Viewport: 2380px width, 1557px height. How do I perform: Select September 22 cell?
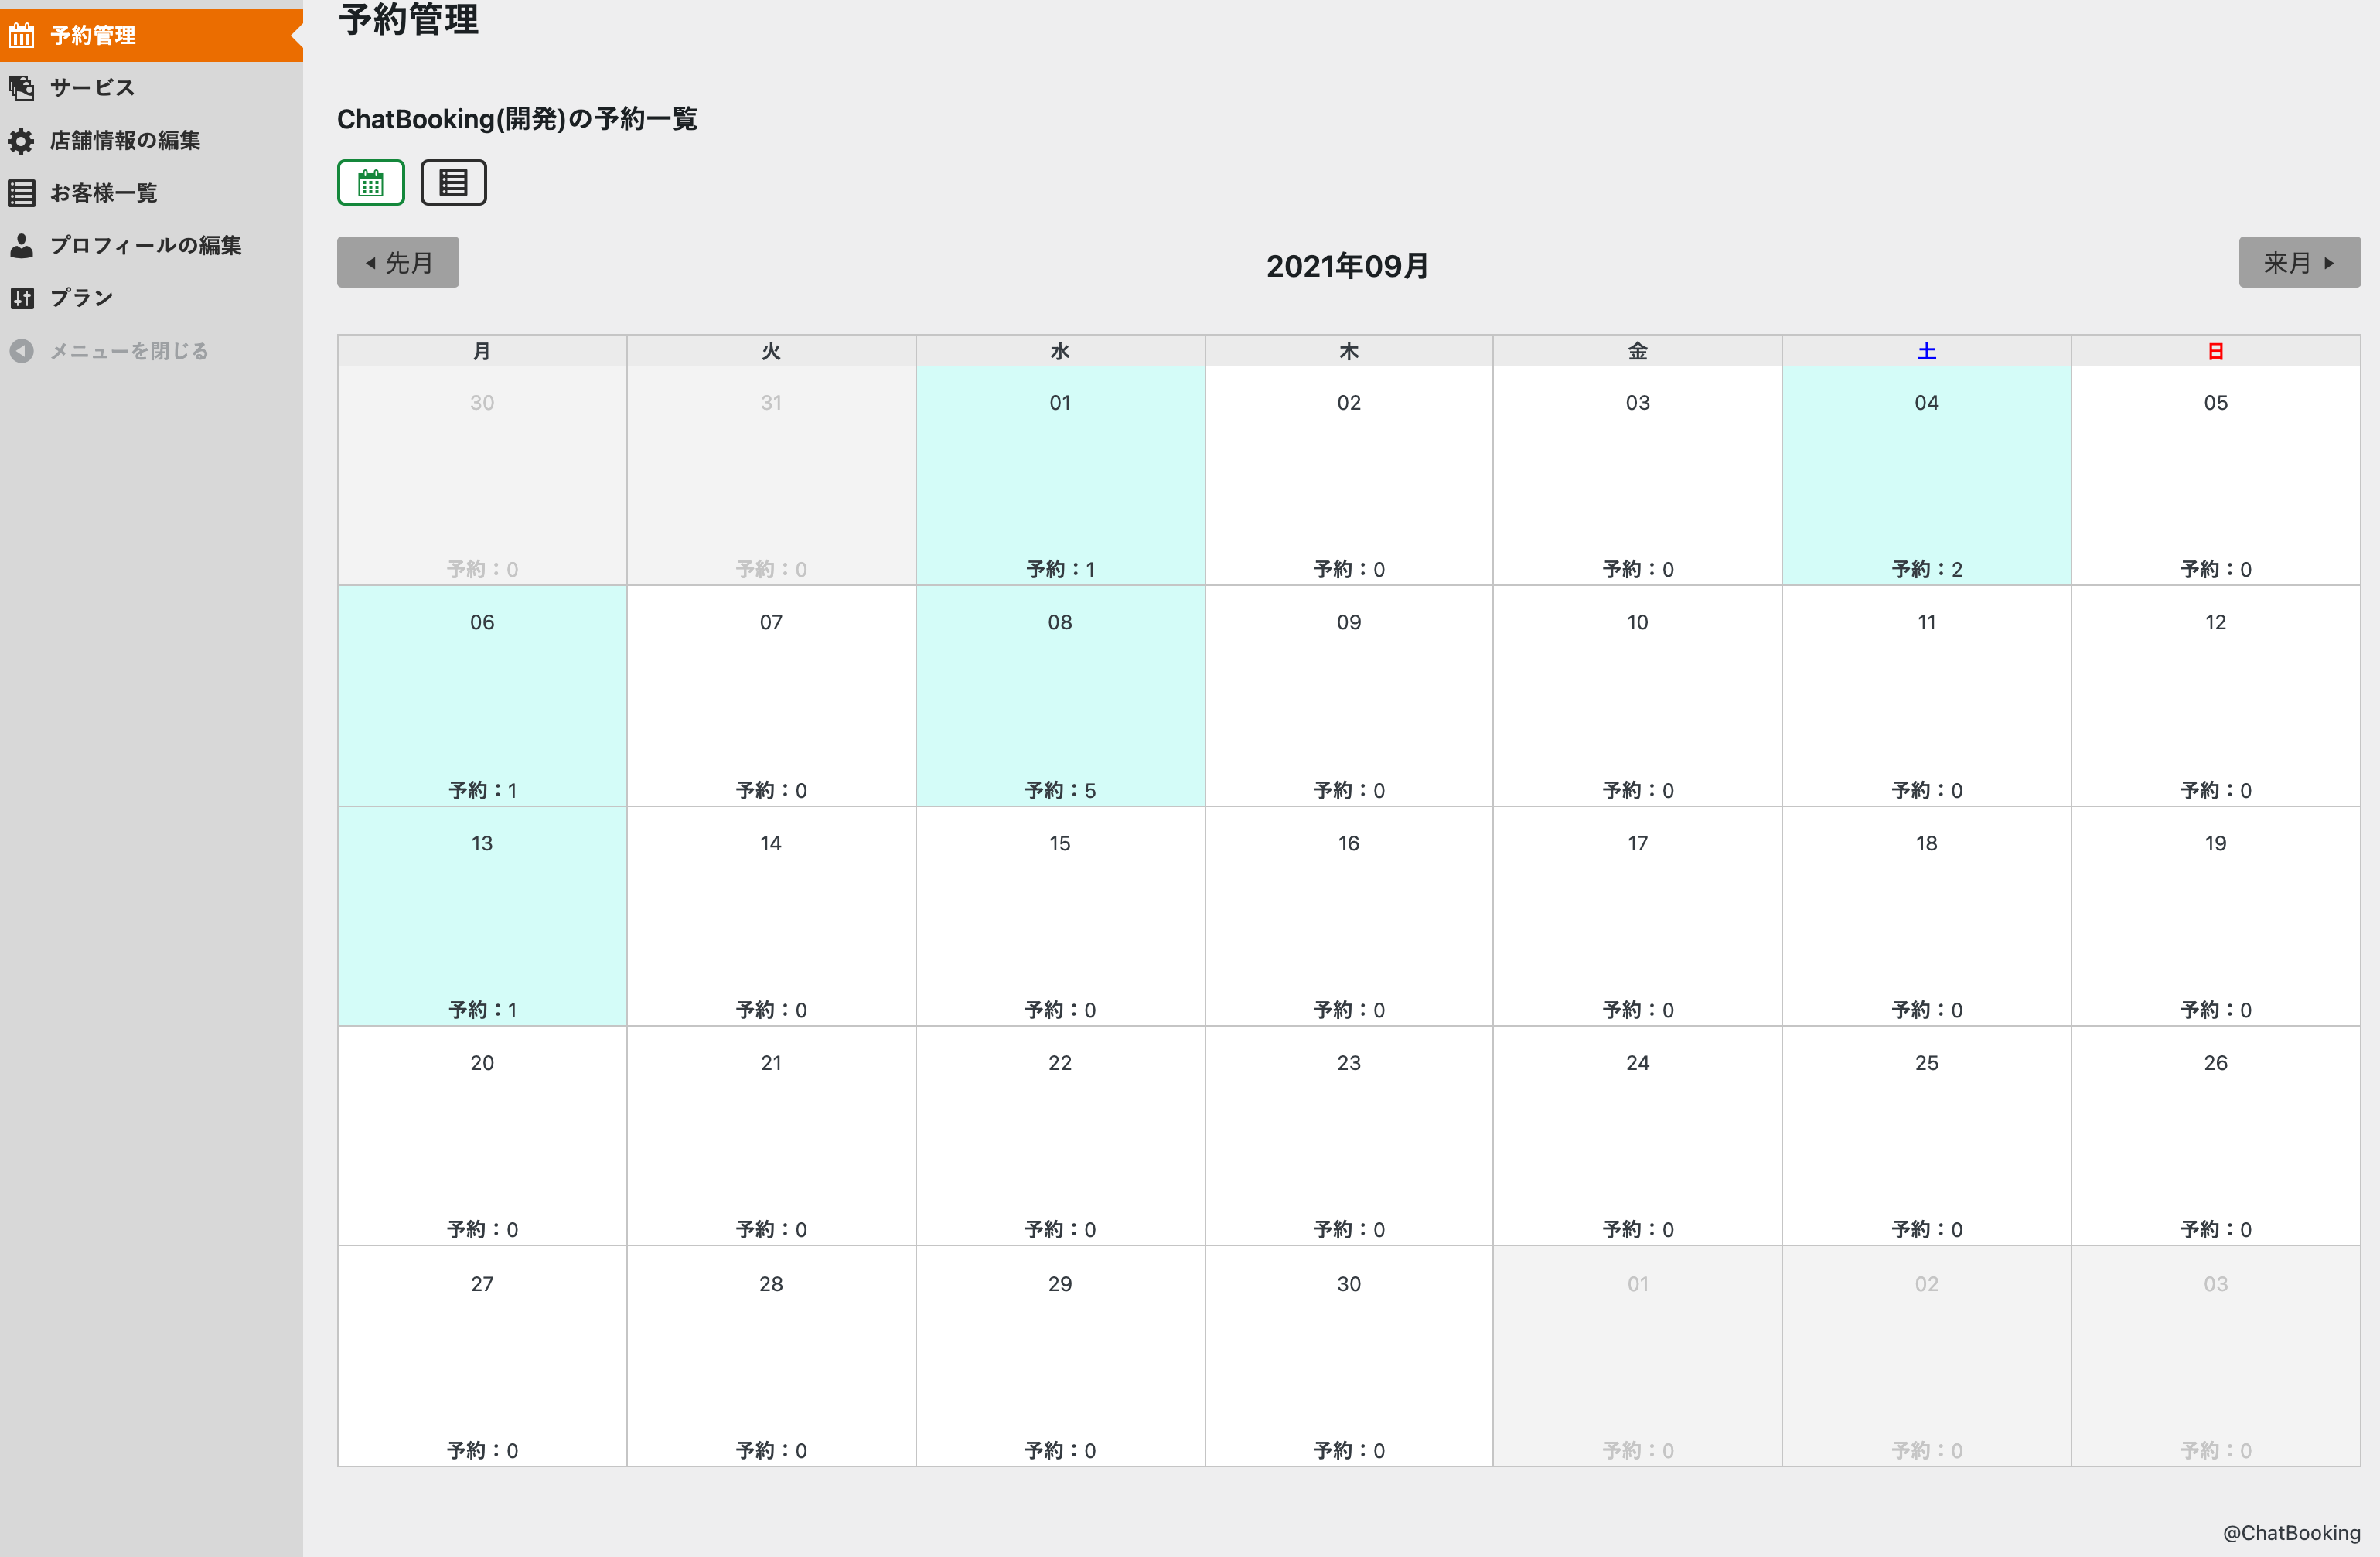[x=1060, y=1136]
